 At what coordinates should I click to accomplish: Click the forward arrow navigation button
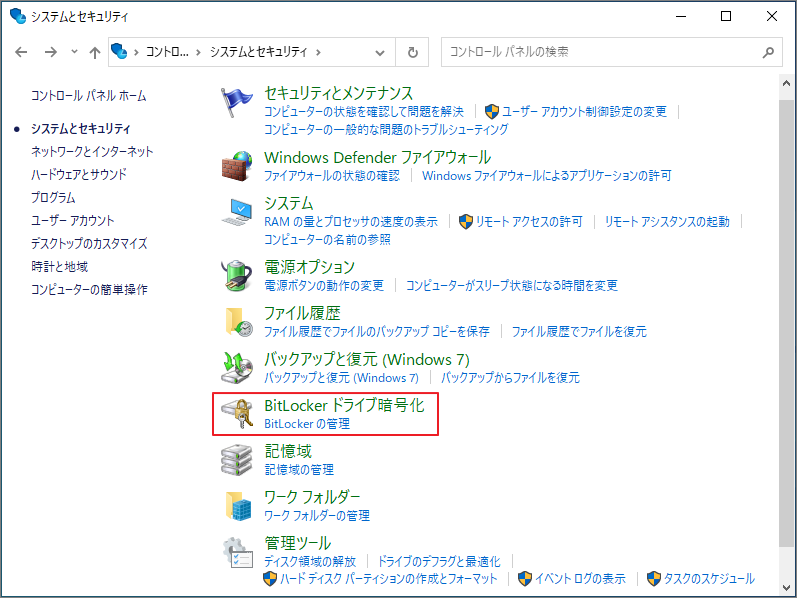50,52
